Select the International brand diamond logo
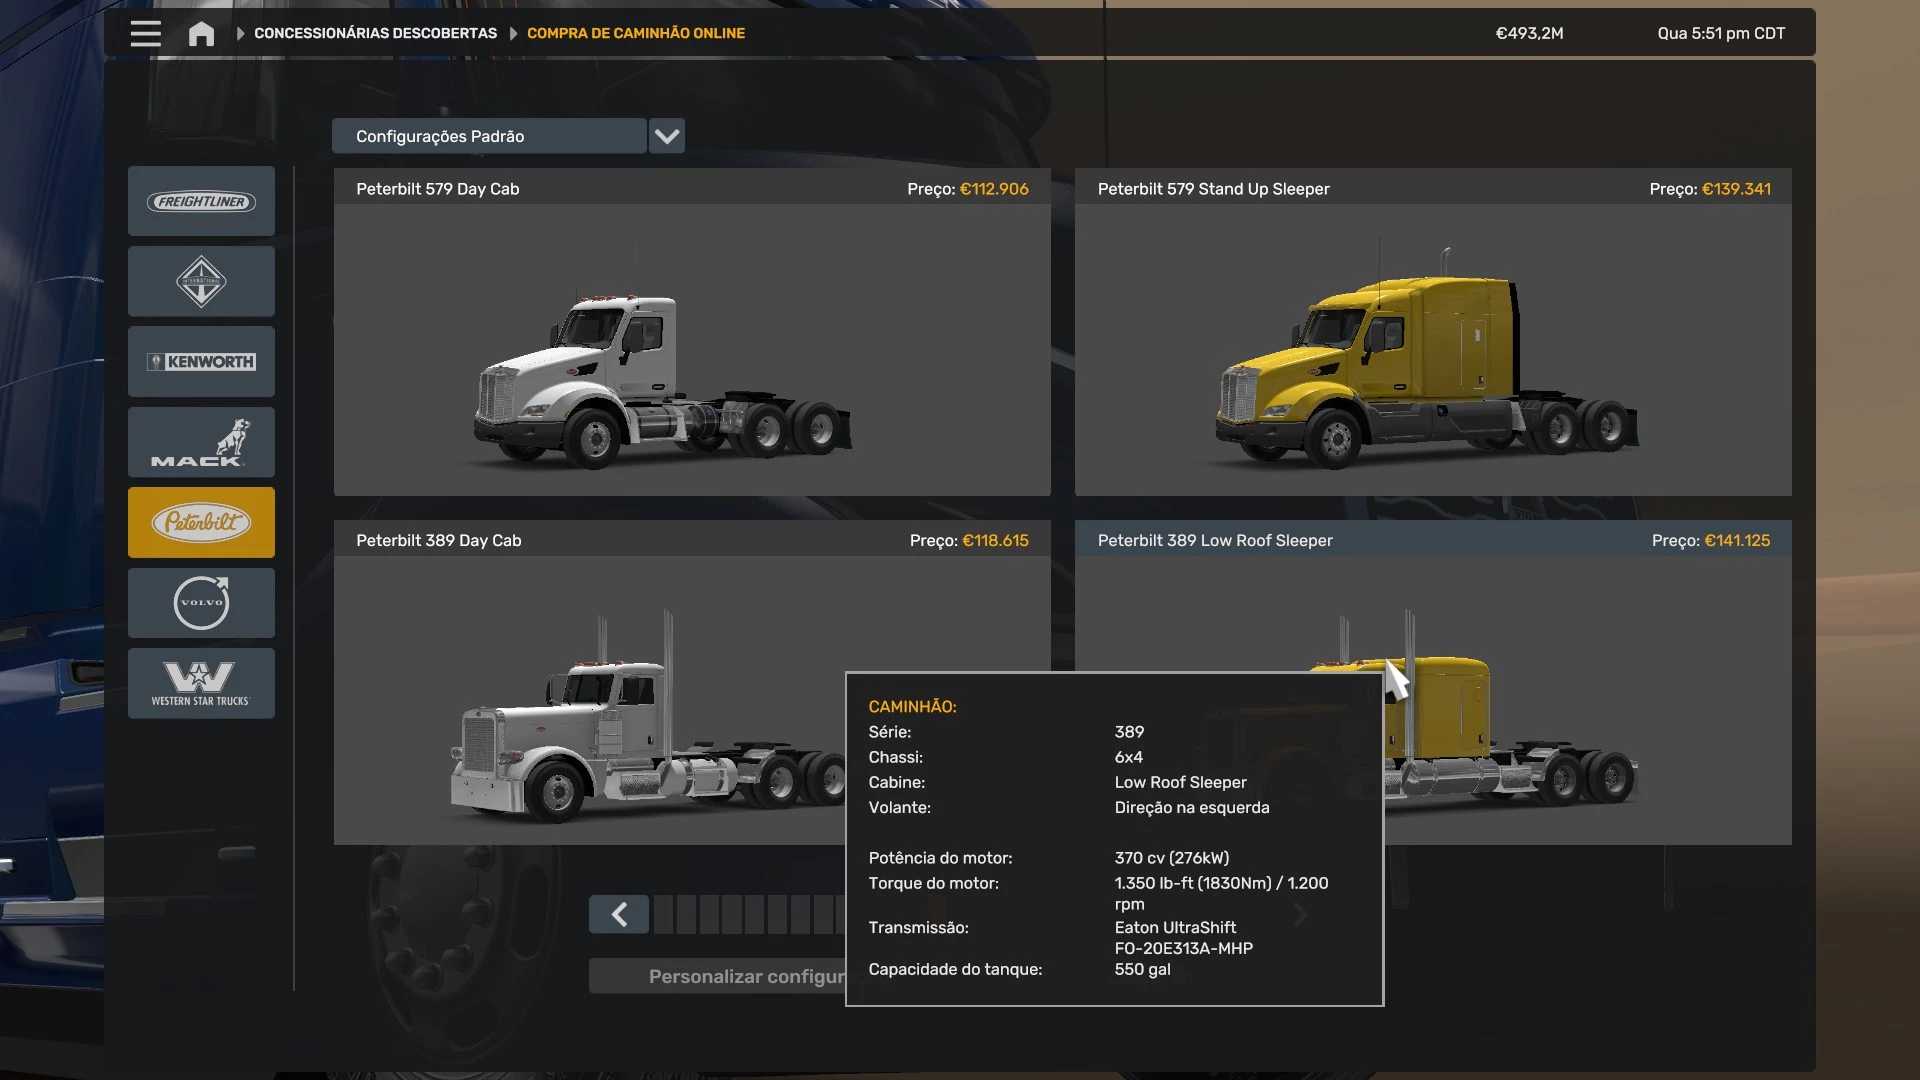The image size is (1920, 1080). pos(201,282)
